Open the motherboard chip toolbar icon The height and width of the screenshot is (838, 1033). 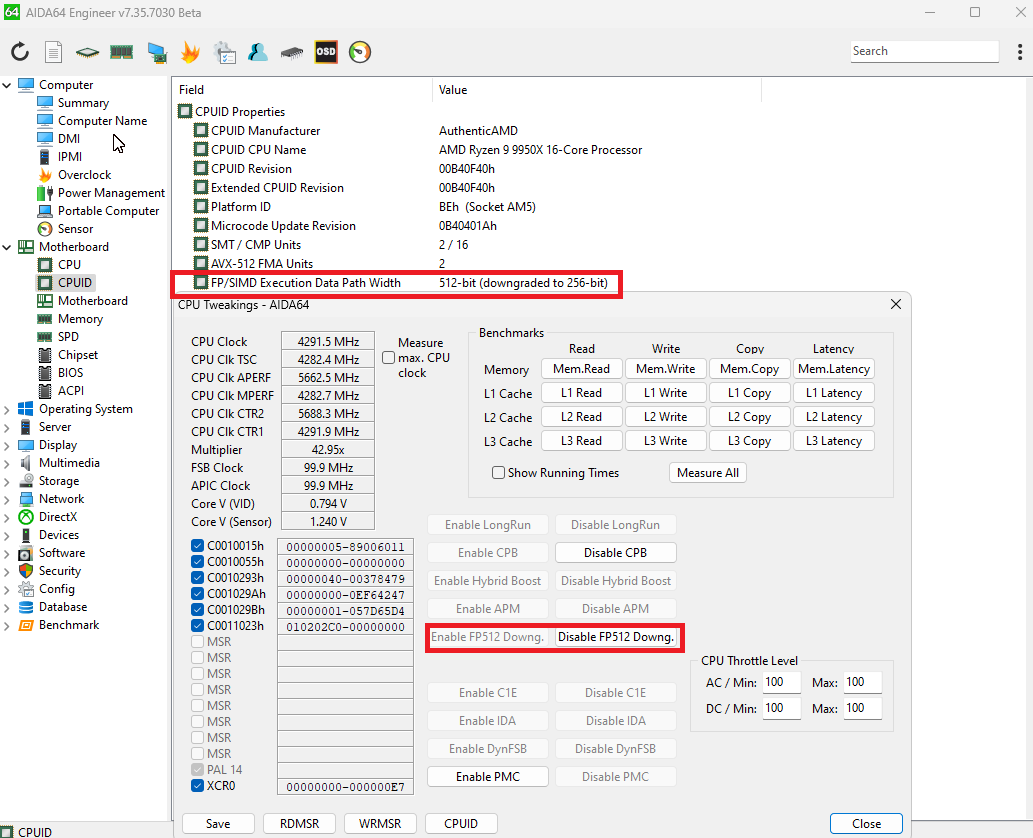tap(87, 52)
